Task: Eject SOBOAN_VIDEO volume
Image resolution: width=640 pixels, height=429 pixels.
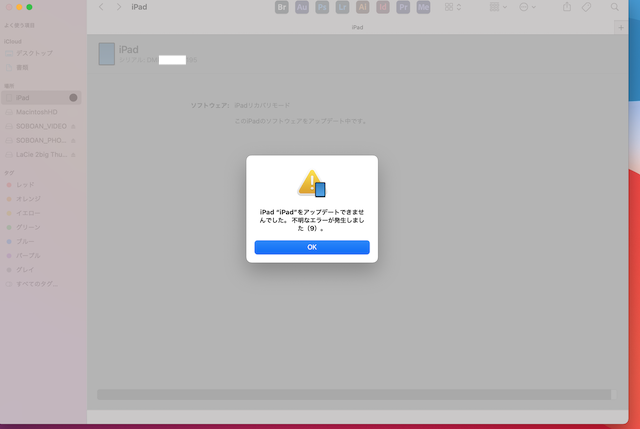Action: tap(73, 127)
